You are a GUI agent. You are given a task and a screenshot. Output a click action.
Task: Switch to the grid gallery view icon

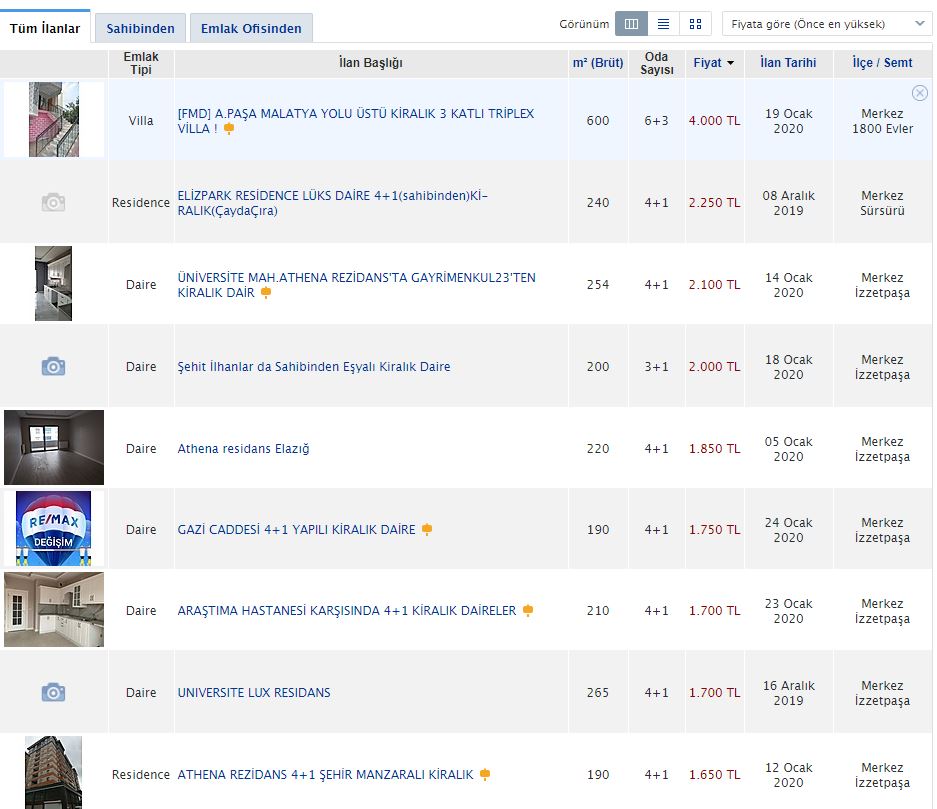click(x=695, y=24)
